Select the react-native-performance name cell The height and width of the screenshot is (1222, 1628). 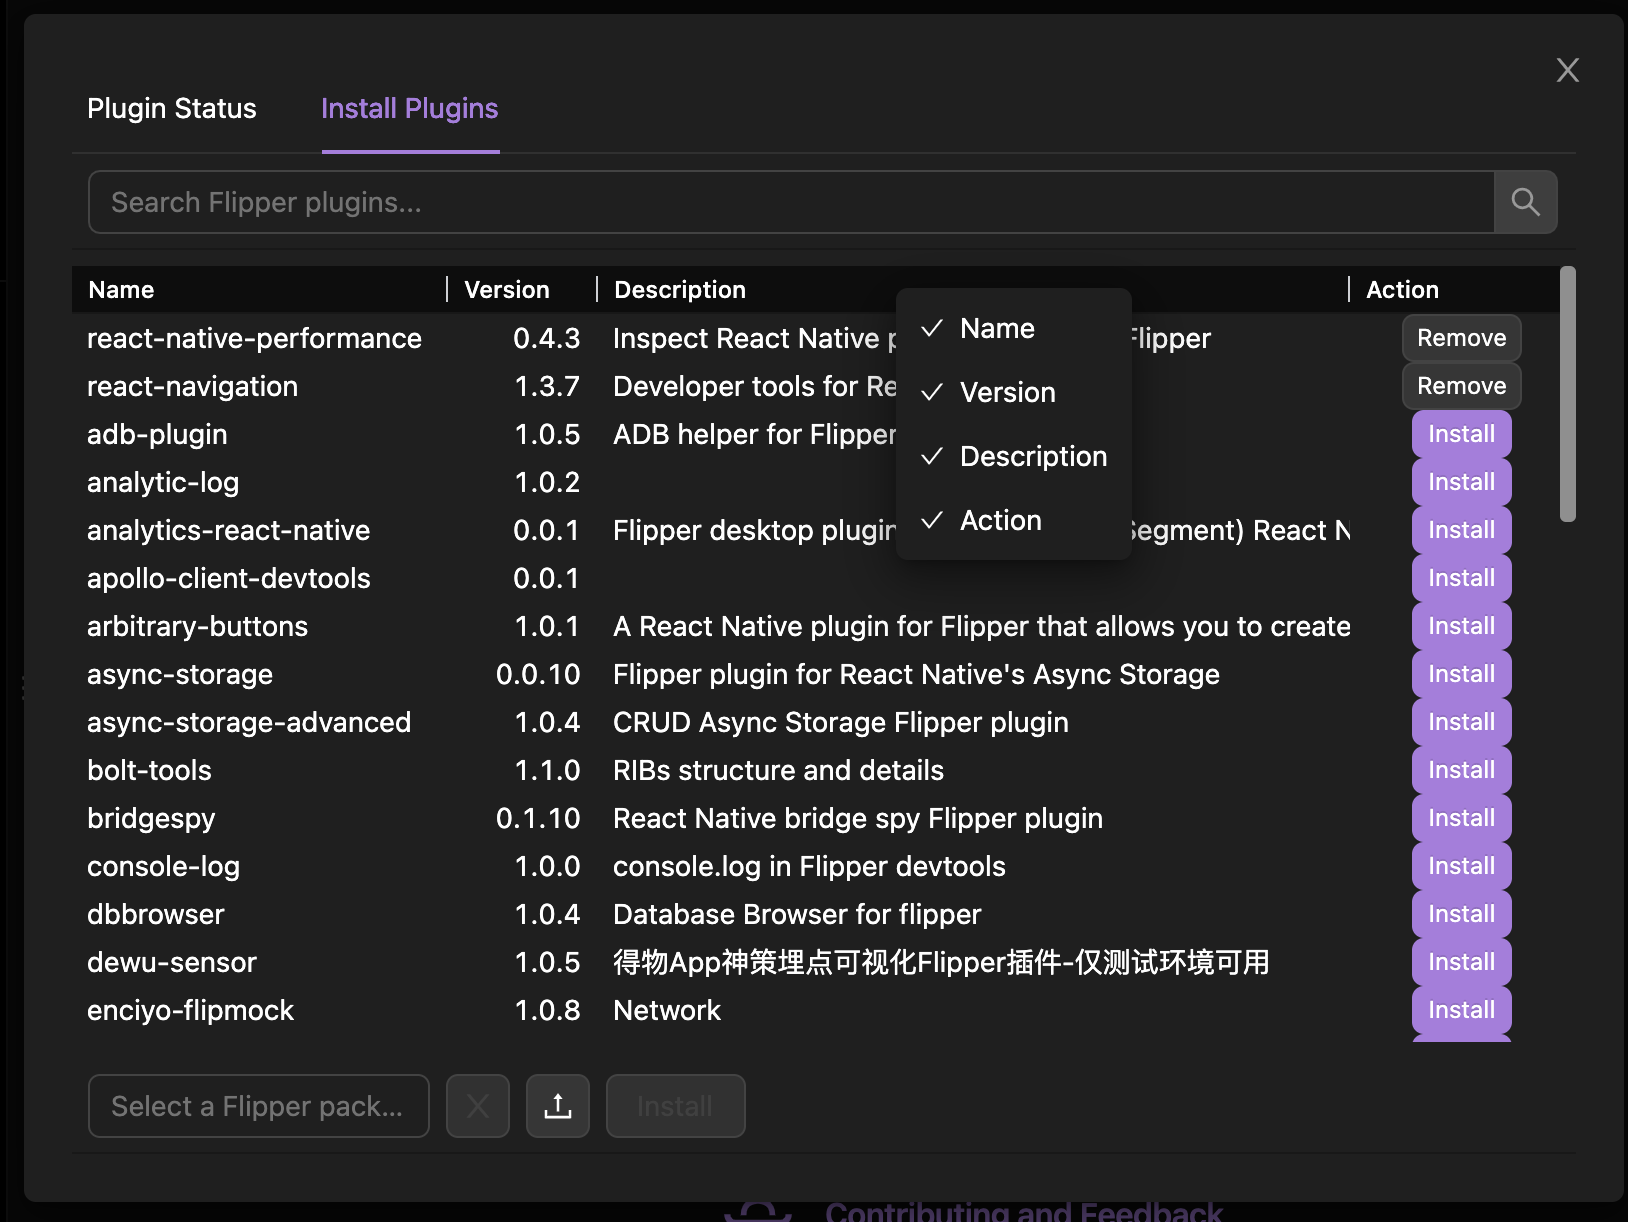click(254, 338)
